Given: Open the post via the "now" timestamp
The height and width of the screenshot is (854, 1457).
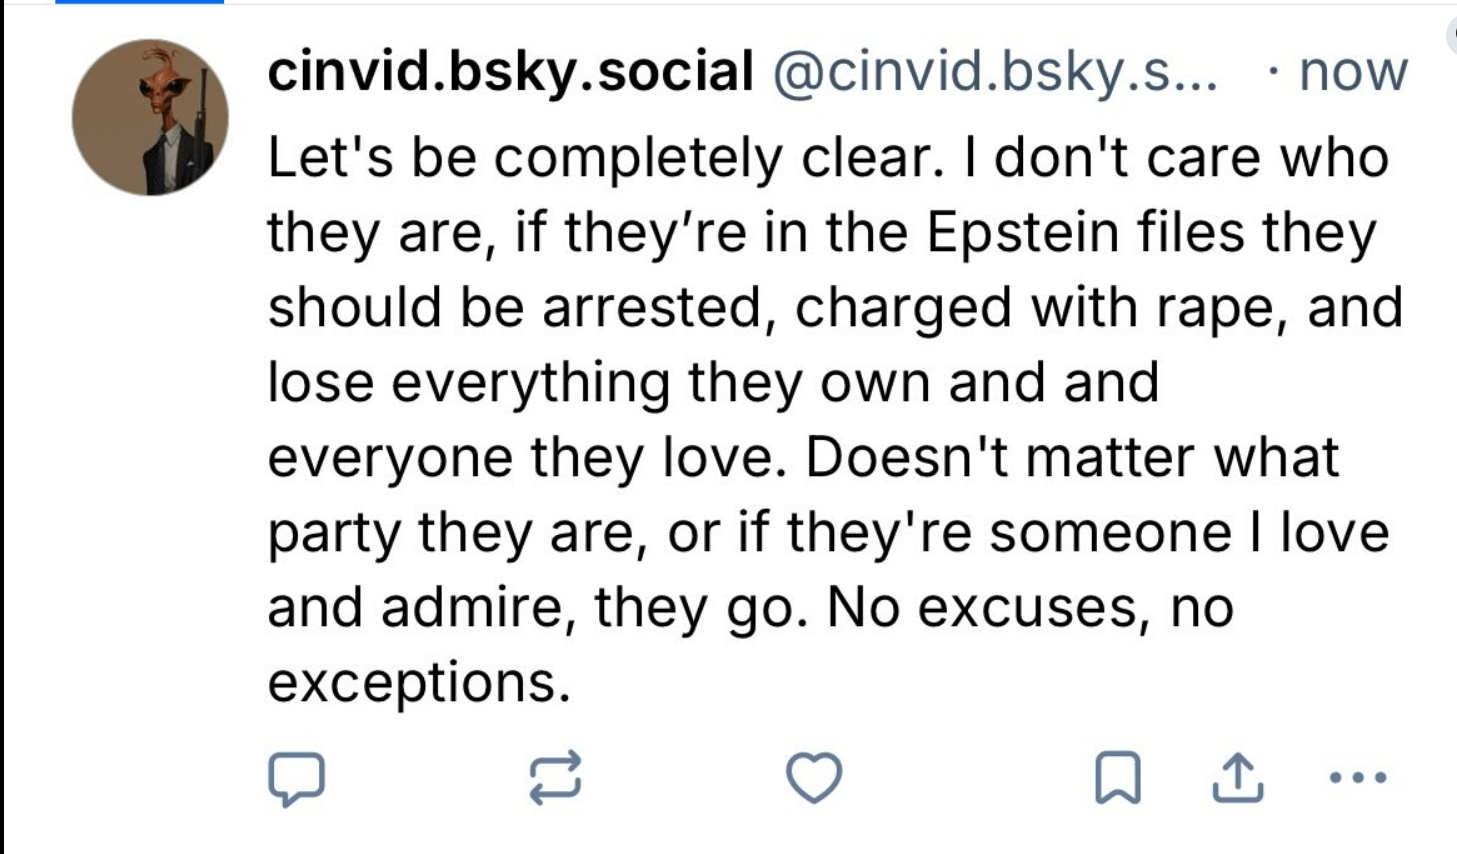Looking at the screenshot, I should pyautogui.click(x=1353, y=72).
